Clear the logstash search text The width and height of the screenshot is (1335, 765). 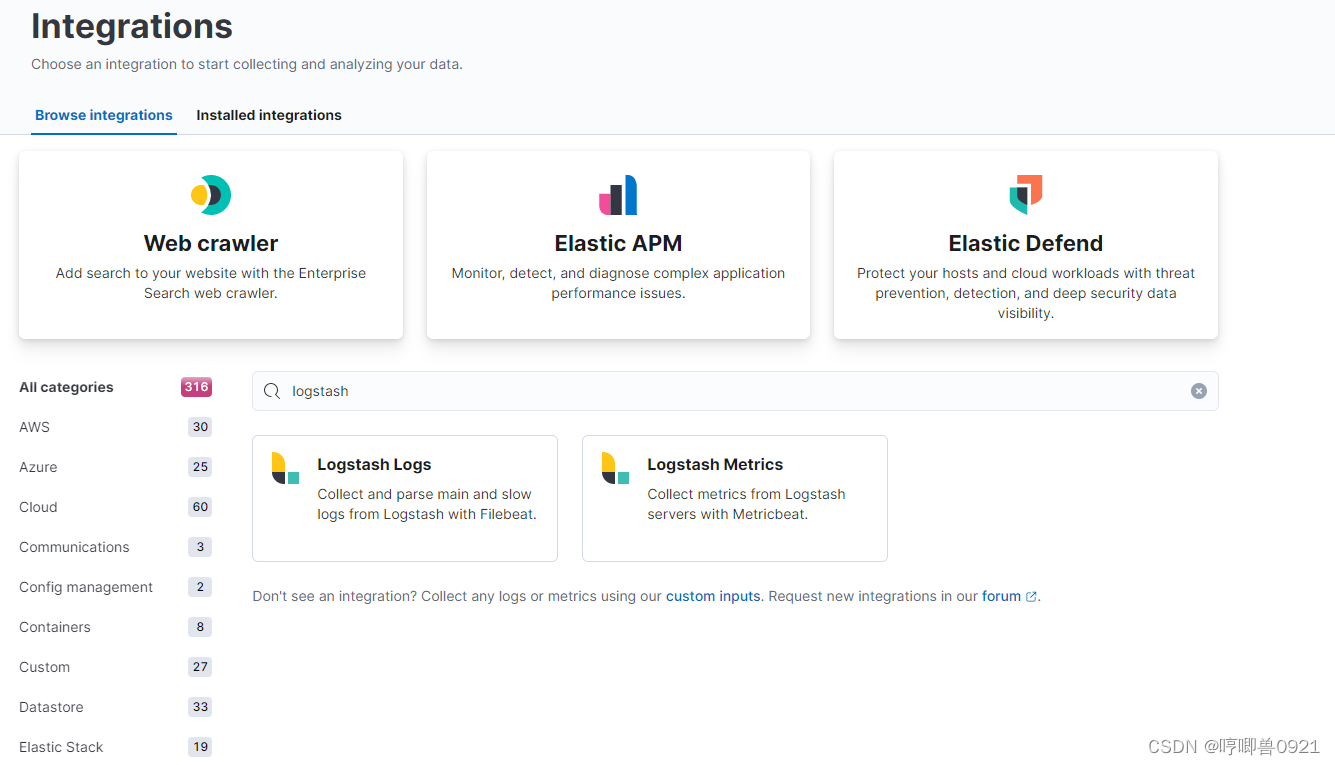1199,391
